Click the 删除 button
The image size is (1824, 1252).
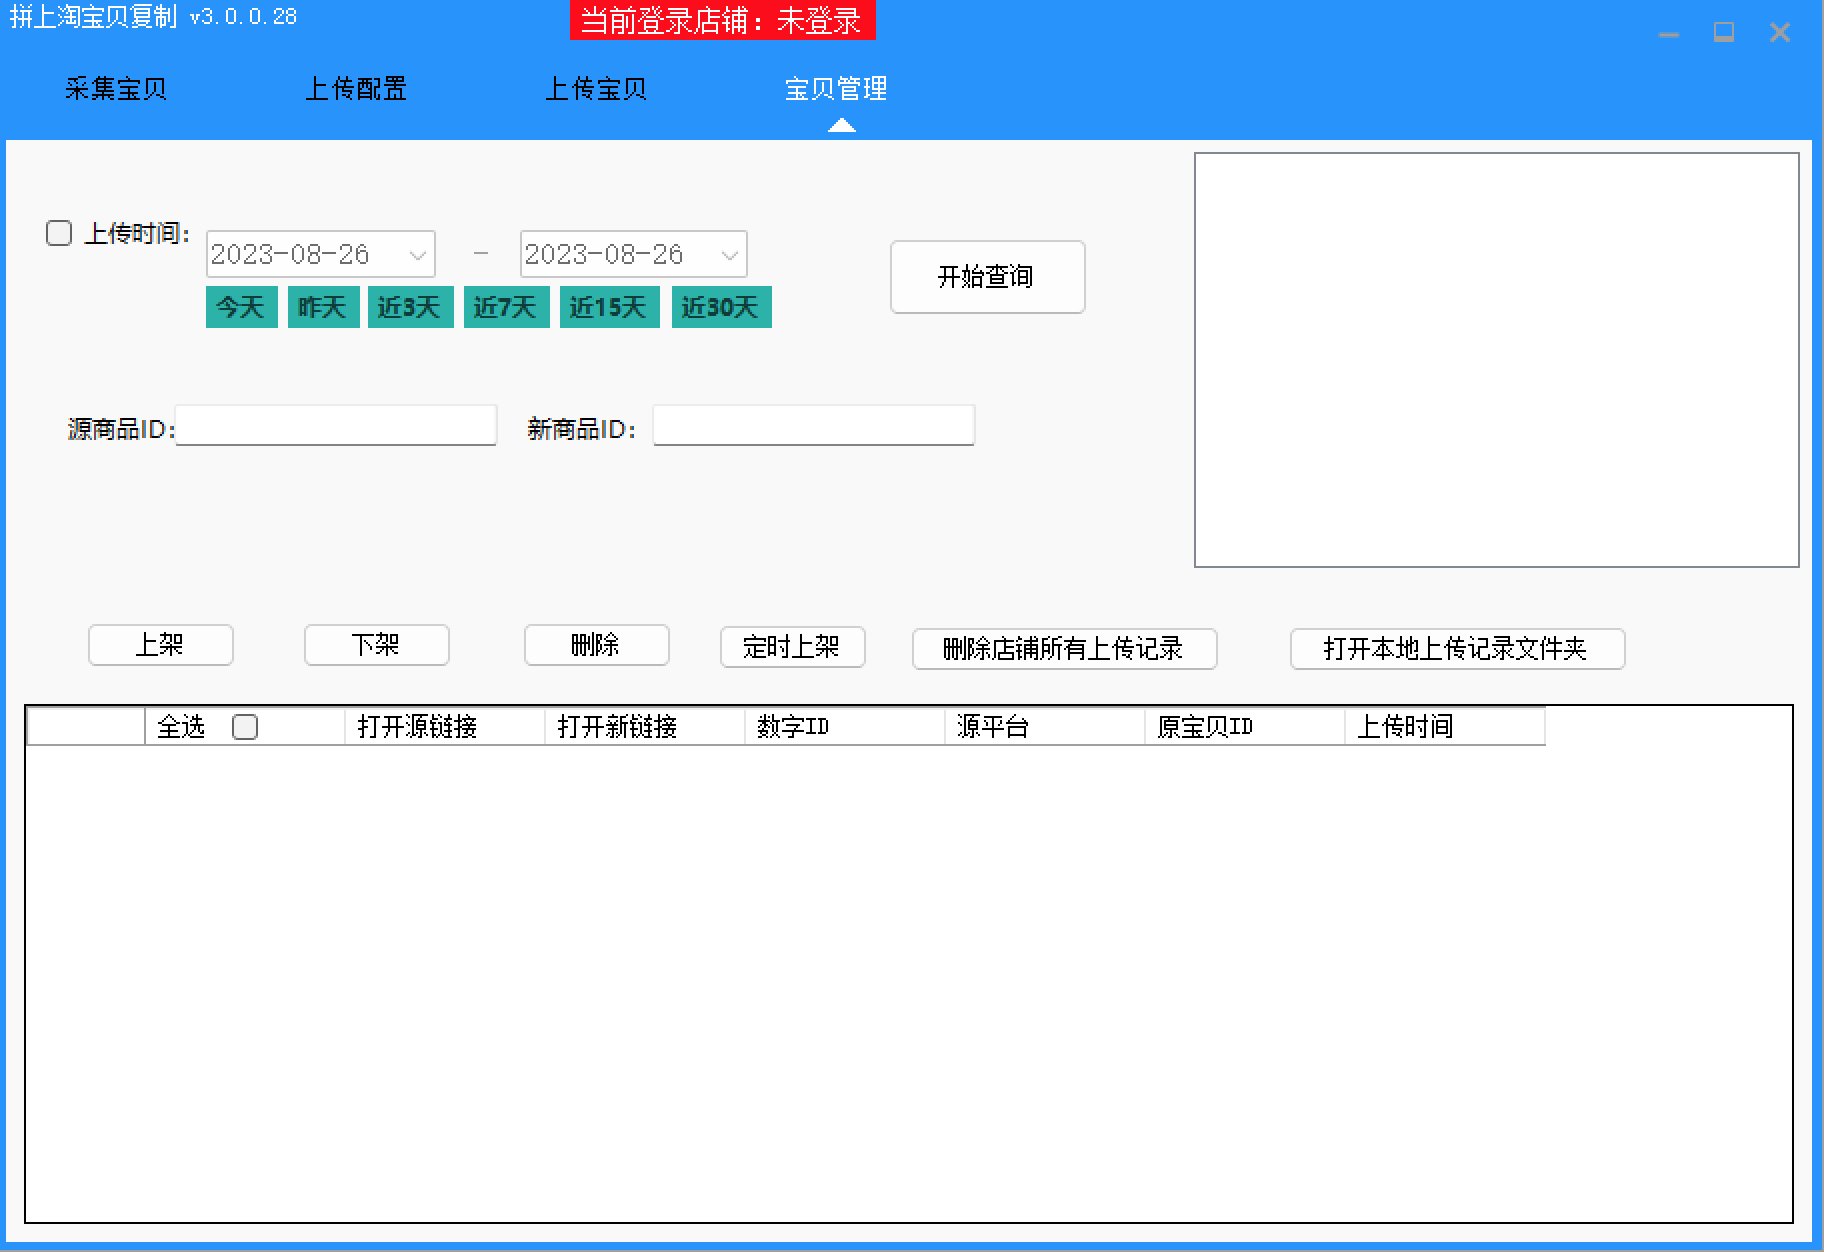(x=597, y=645)
